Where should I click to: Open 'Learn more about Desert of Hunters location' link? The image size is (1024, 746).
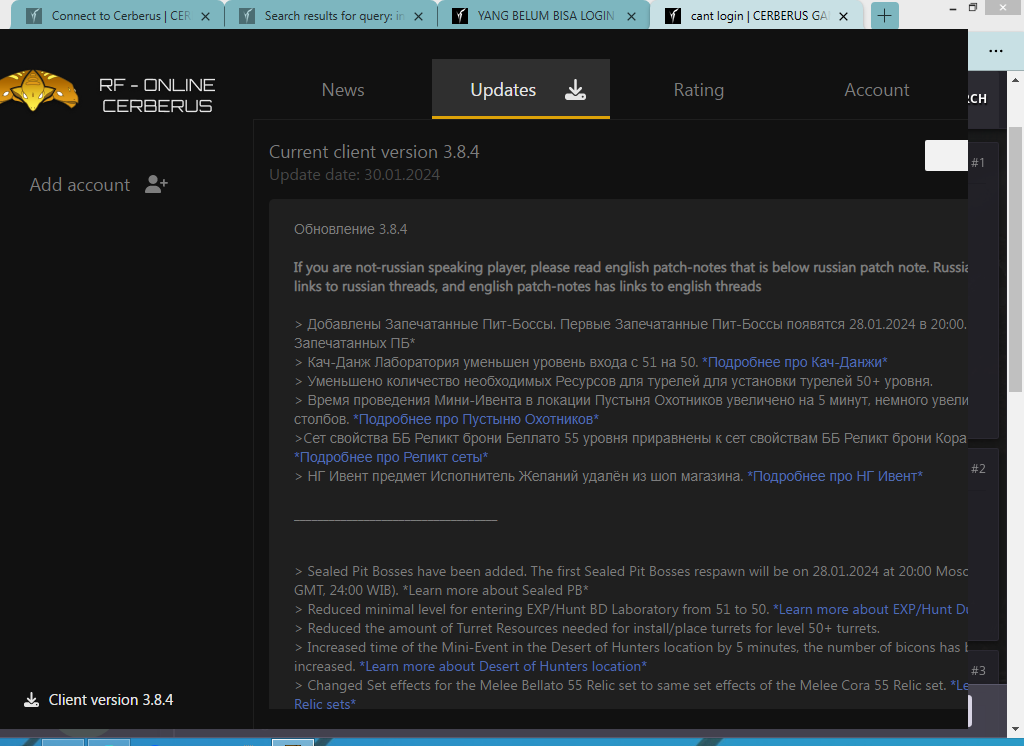[x=503, y=666]
